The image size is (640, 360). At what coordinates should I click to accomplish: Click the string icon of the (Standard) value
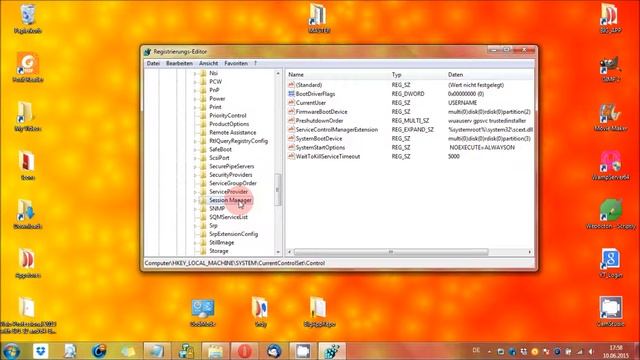291,85
